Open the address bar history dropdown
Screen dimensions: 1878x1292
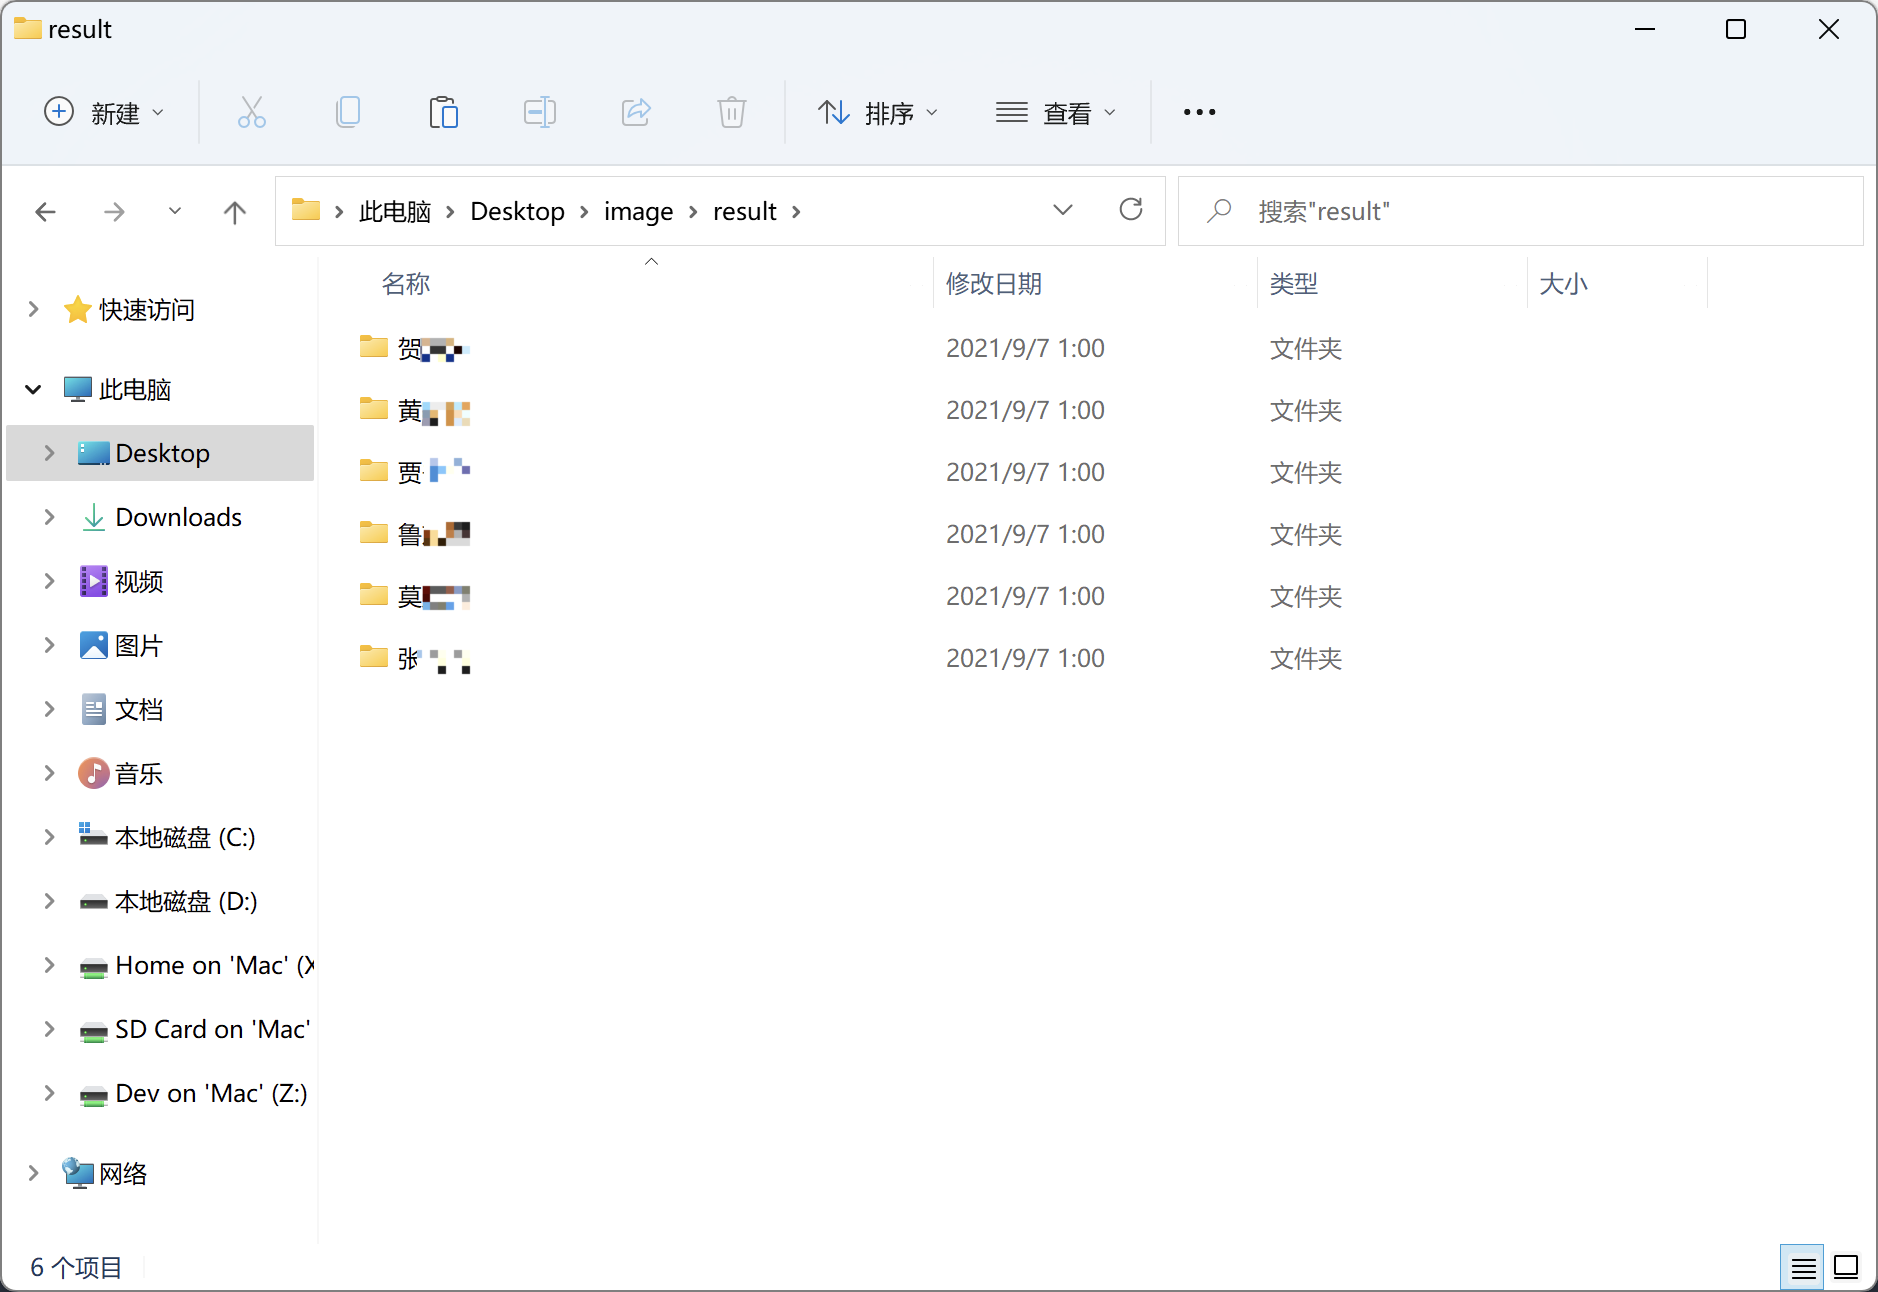pyautogui.click(x=1062, y=210)
